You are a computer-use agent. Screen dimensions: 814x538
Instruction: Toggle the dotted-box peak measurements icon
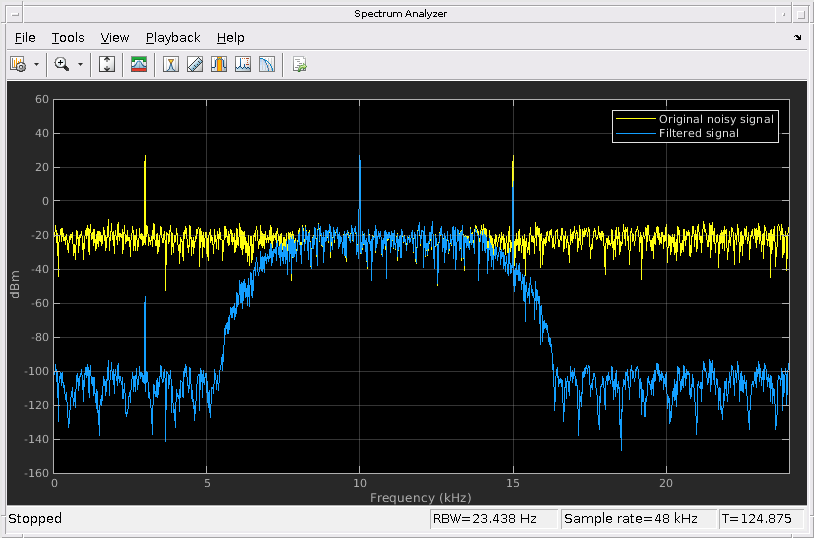pyautogui.click(x=242, y=65)
